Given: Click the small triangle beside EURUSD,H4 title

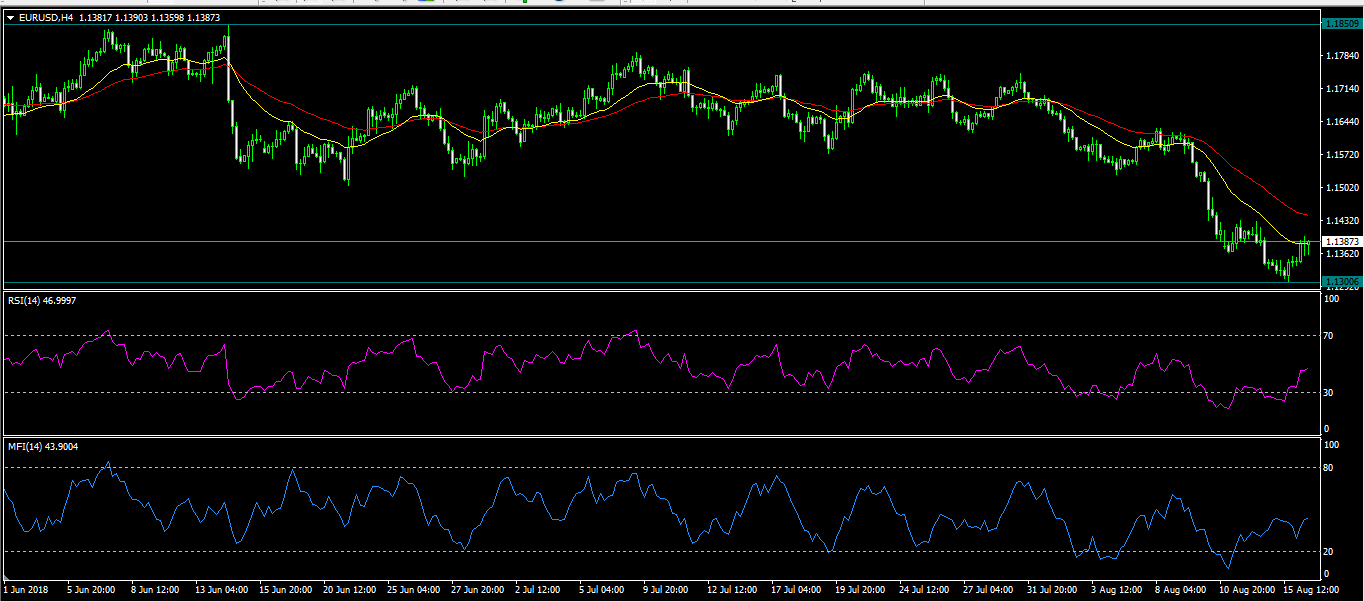Looking at the screenshot, I should point(10,17).
